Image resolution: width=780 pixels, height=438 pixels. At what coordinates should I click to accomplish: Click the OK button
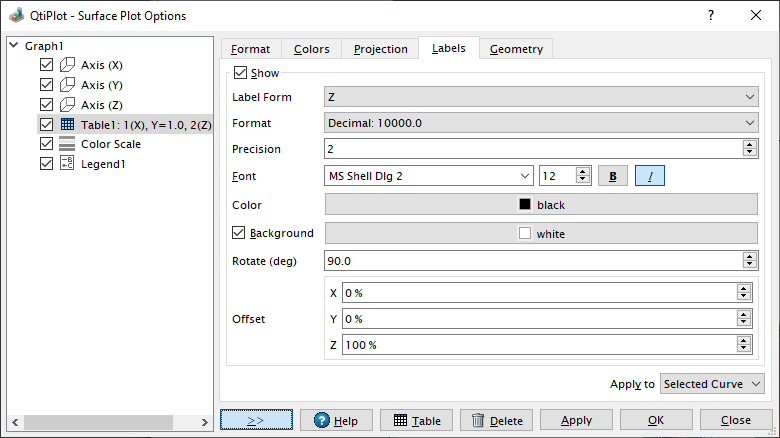pyautogui.click(x=656, y=420)
